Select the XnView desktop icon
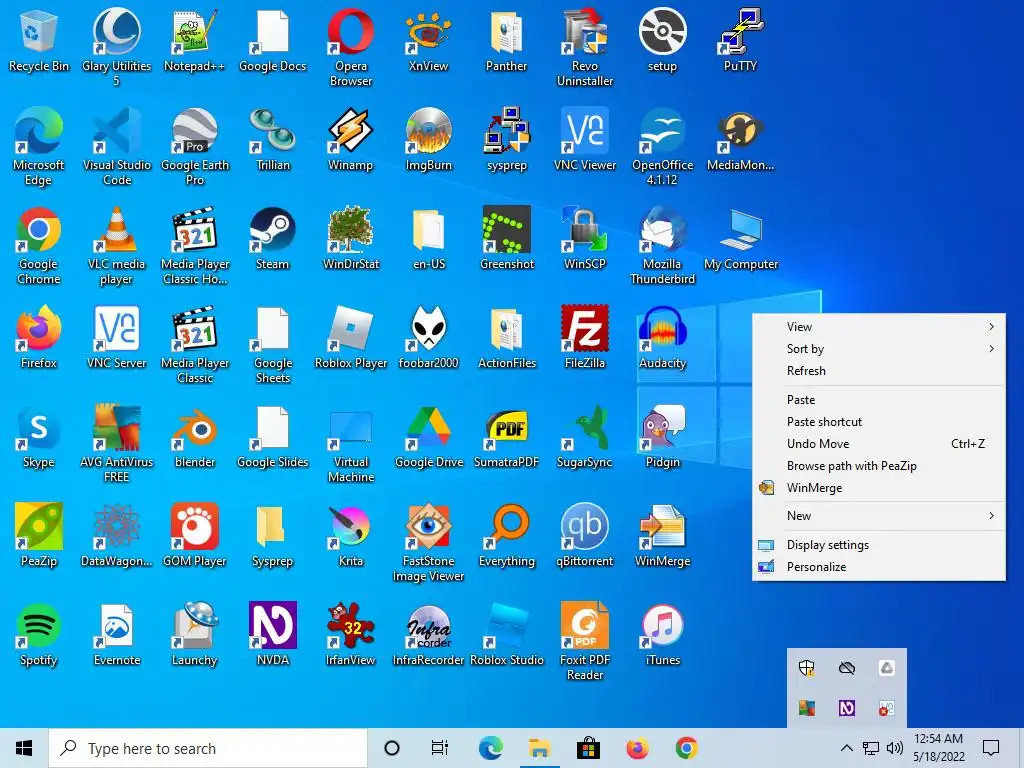 point(428,40)
